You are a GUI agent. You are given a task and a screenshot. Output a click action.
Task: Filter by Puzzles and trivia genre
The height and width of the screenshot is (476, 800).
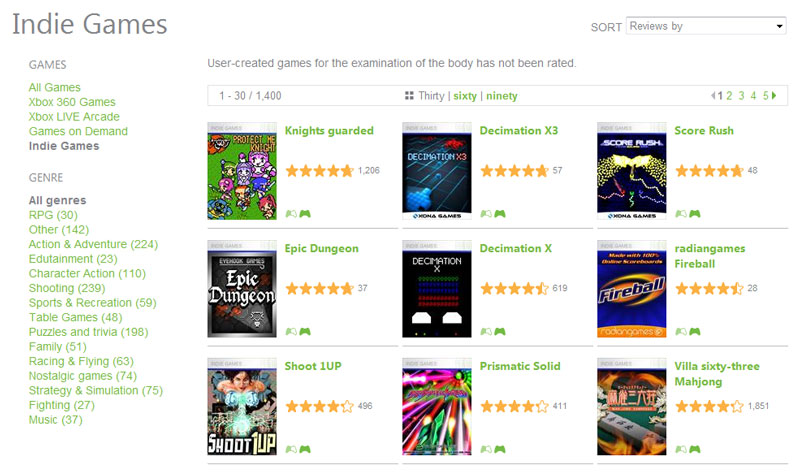pos(88,332)
